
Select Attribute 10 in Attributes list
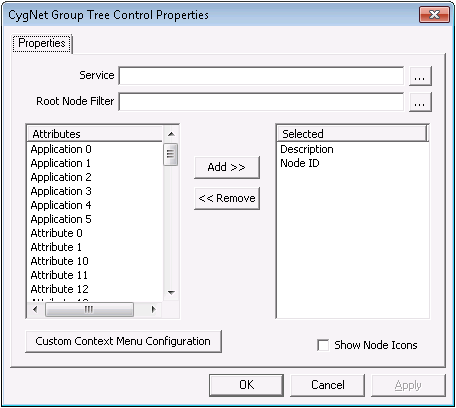coord(60,261)
